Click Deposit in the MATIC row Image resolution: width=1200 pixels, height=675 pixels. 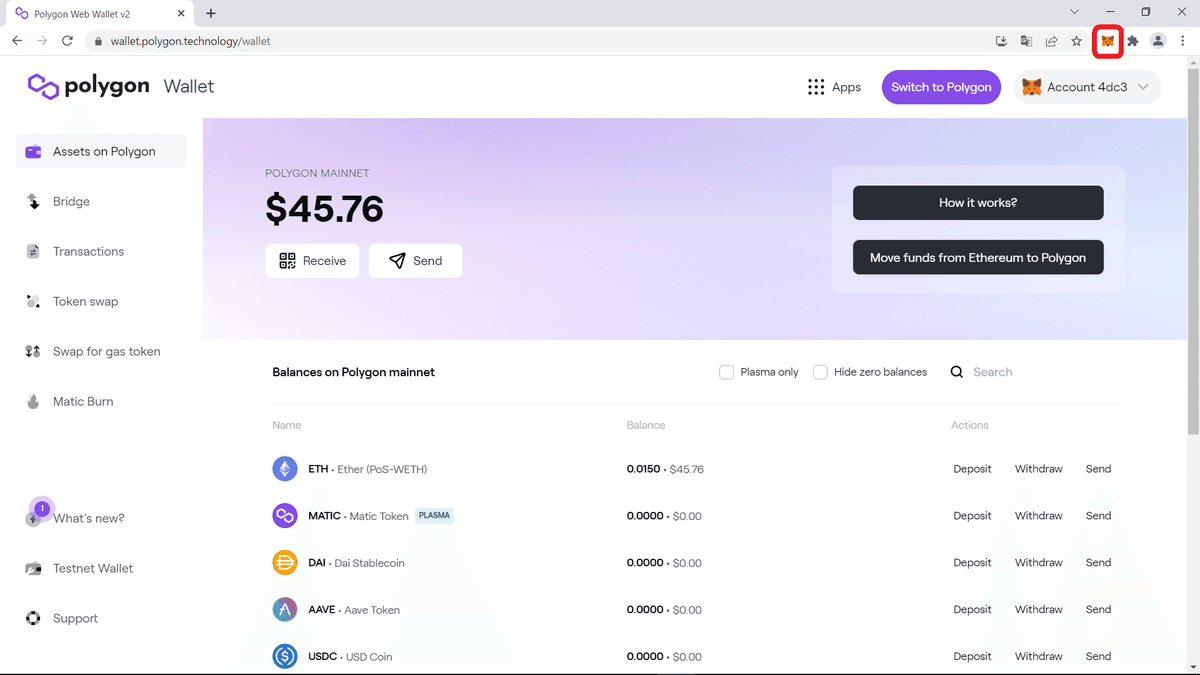pyautogui.click(x=972, y=516)
